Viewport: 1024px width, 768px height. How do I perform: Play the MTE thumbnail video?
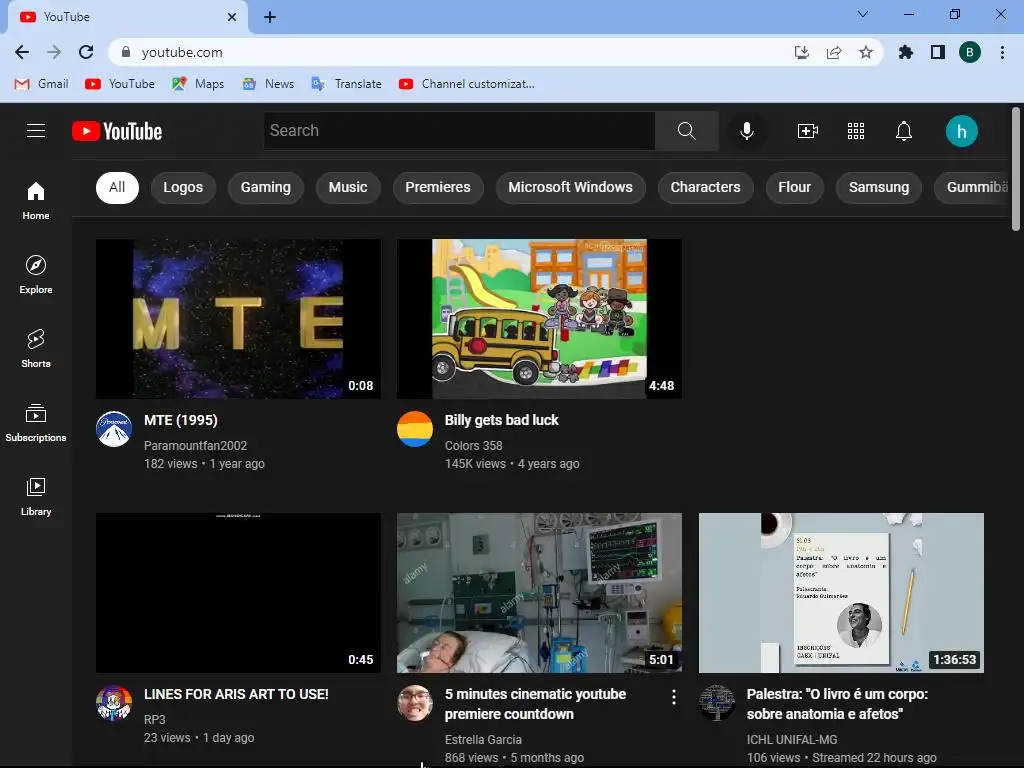pos(238,319)
